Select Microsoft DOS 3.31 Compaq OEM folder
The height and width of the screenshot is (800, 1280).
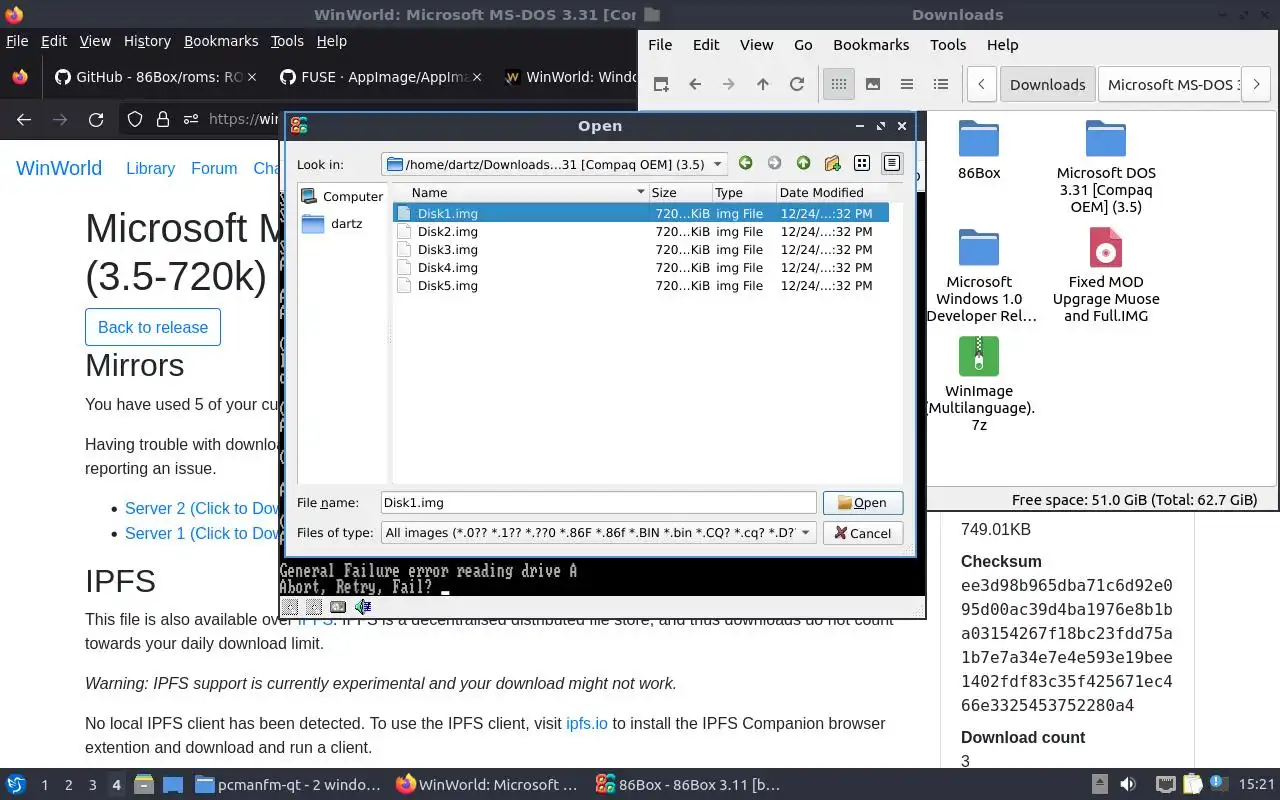click(x=1106, y=167)
